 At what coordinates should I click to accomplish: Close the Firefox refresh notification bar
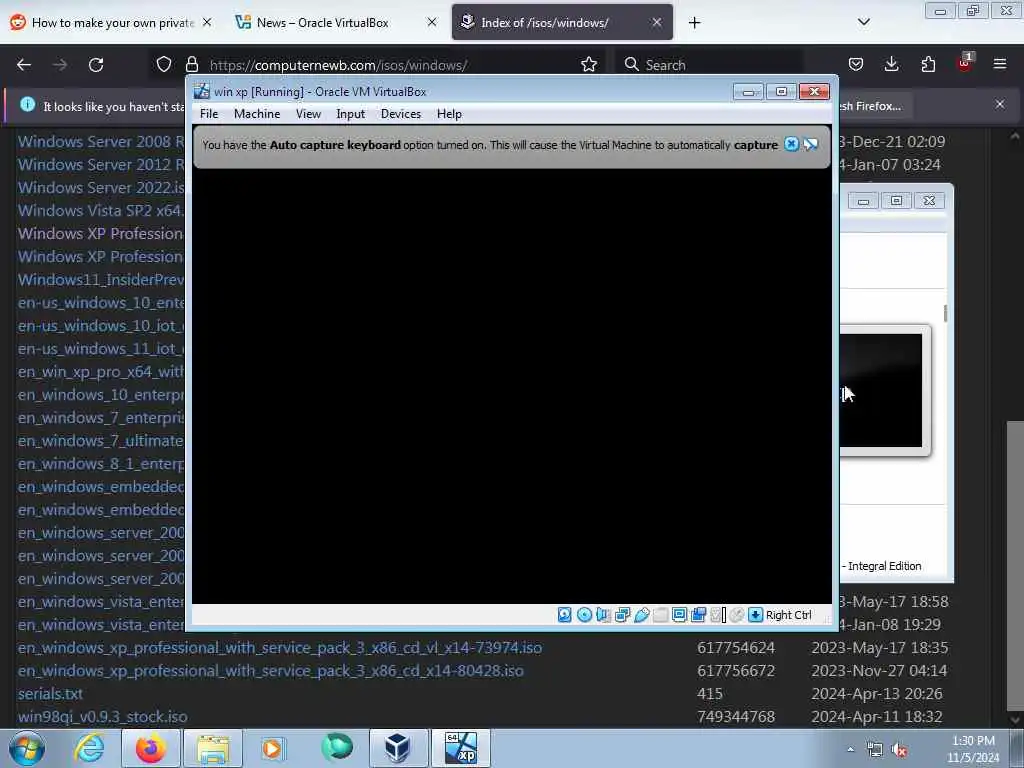coord(1000,104)
